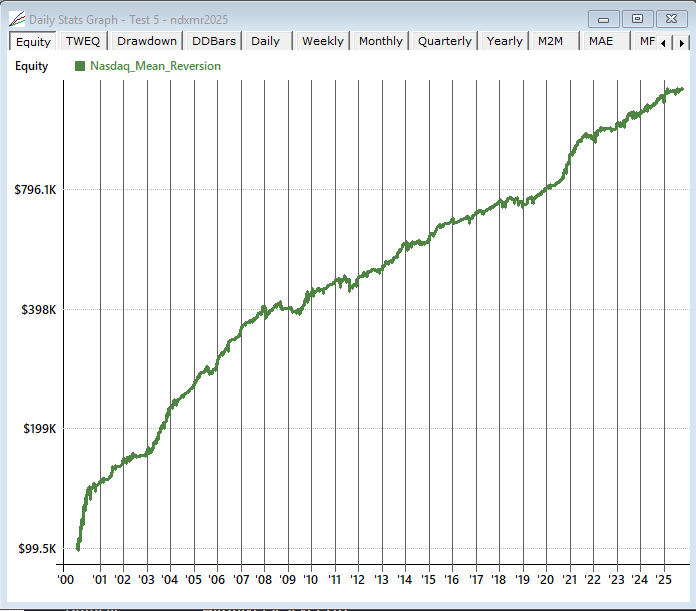The height and width of the screenshot is (611, 696).
Task: Minimize the Daily Stats Graph window
Action: pyautogui.click(x=603, y=18)
